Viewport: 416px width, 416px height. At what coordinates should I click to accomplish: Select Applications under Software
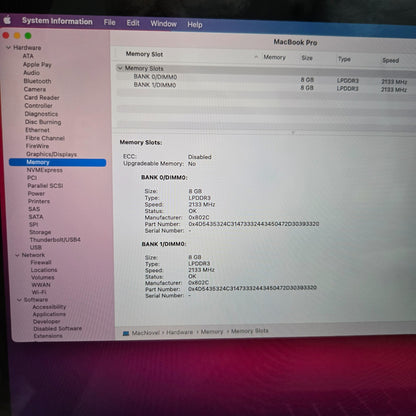coord(49,314)
